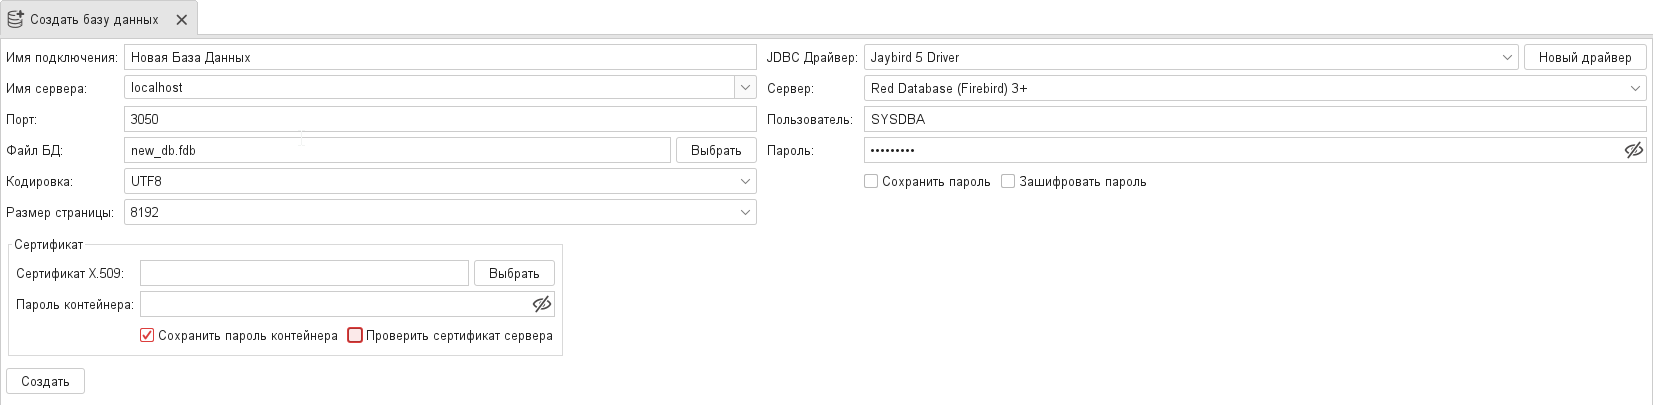1653x405 pixels.
Task: Reveal the user password with eye icon
Action: point(1633,150)
